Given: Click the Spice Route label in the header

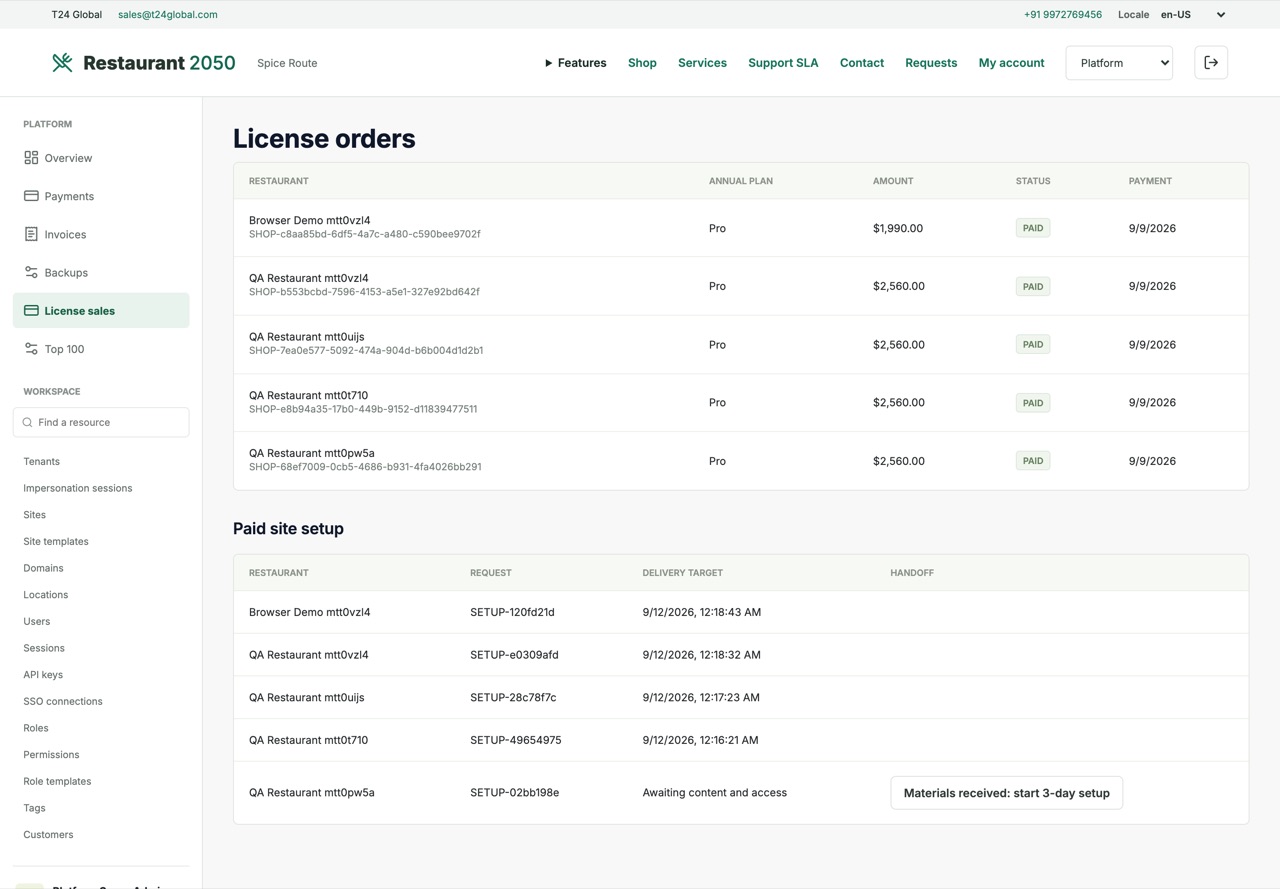Looking at the screenshot, I should [287, 63].
